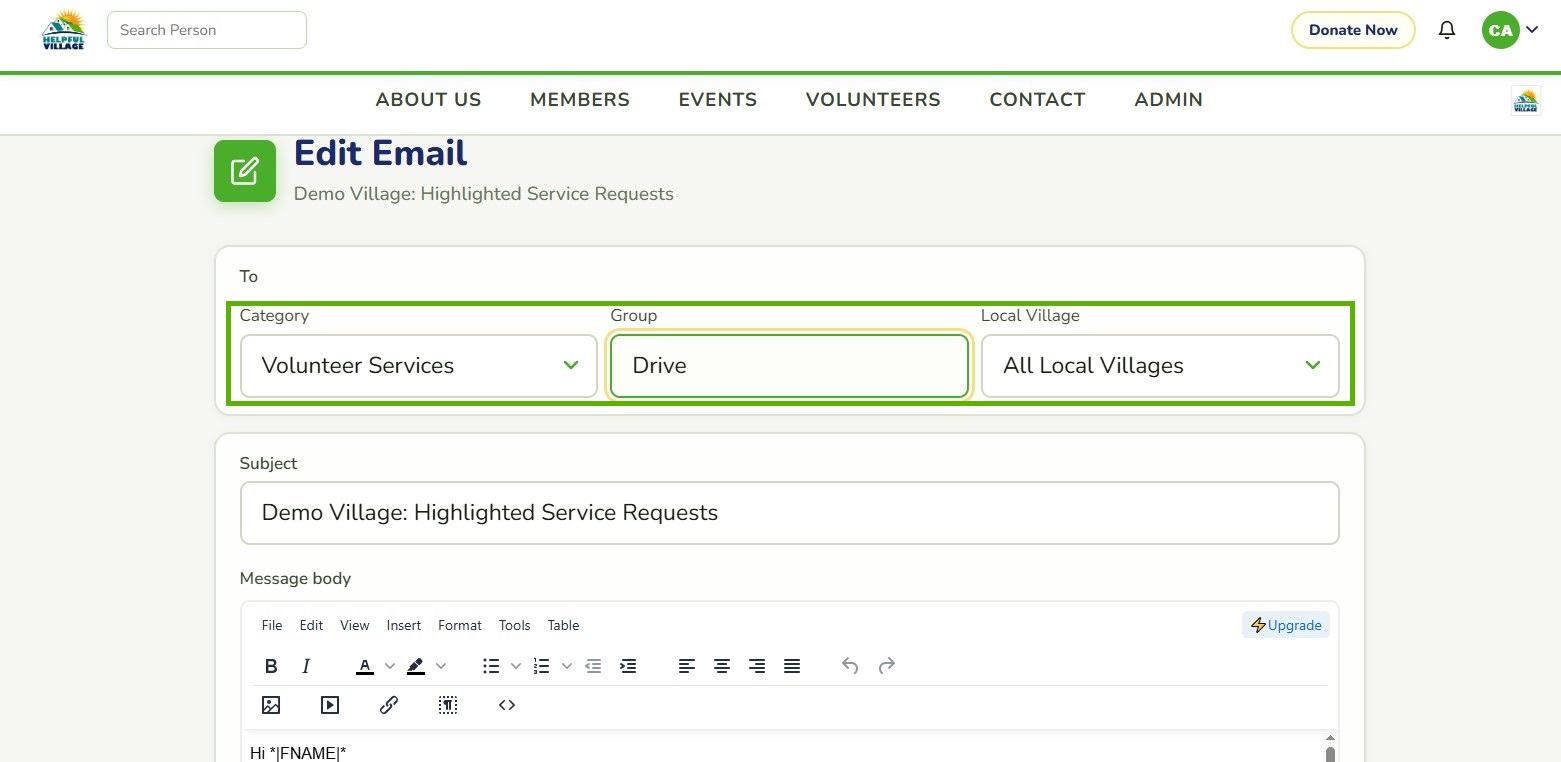Insert media video into message
Viewport: 1561px width, 762px height.
pyautogui.click(x=330, y=705)
